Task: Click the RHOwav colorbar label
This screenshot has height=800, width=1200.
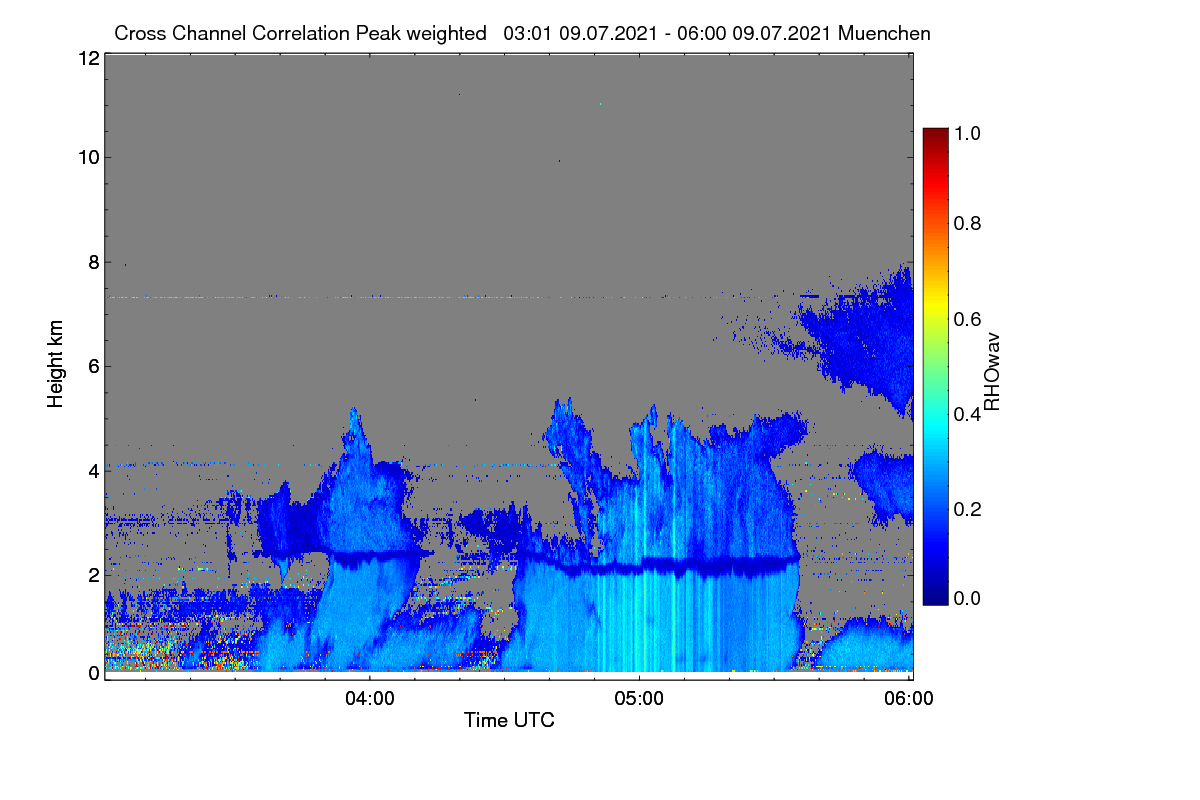Action: (992, 372)
